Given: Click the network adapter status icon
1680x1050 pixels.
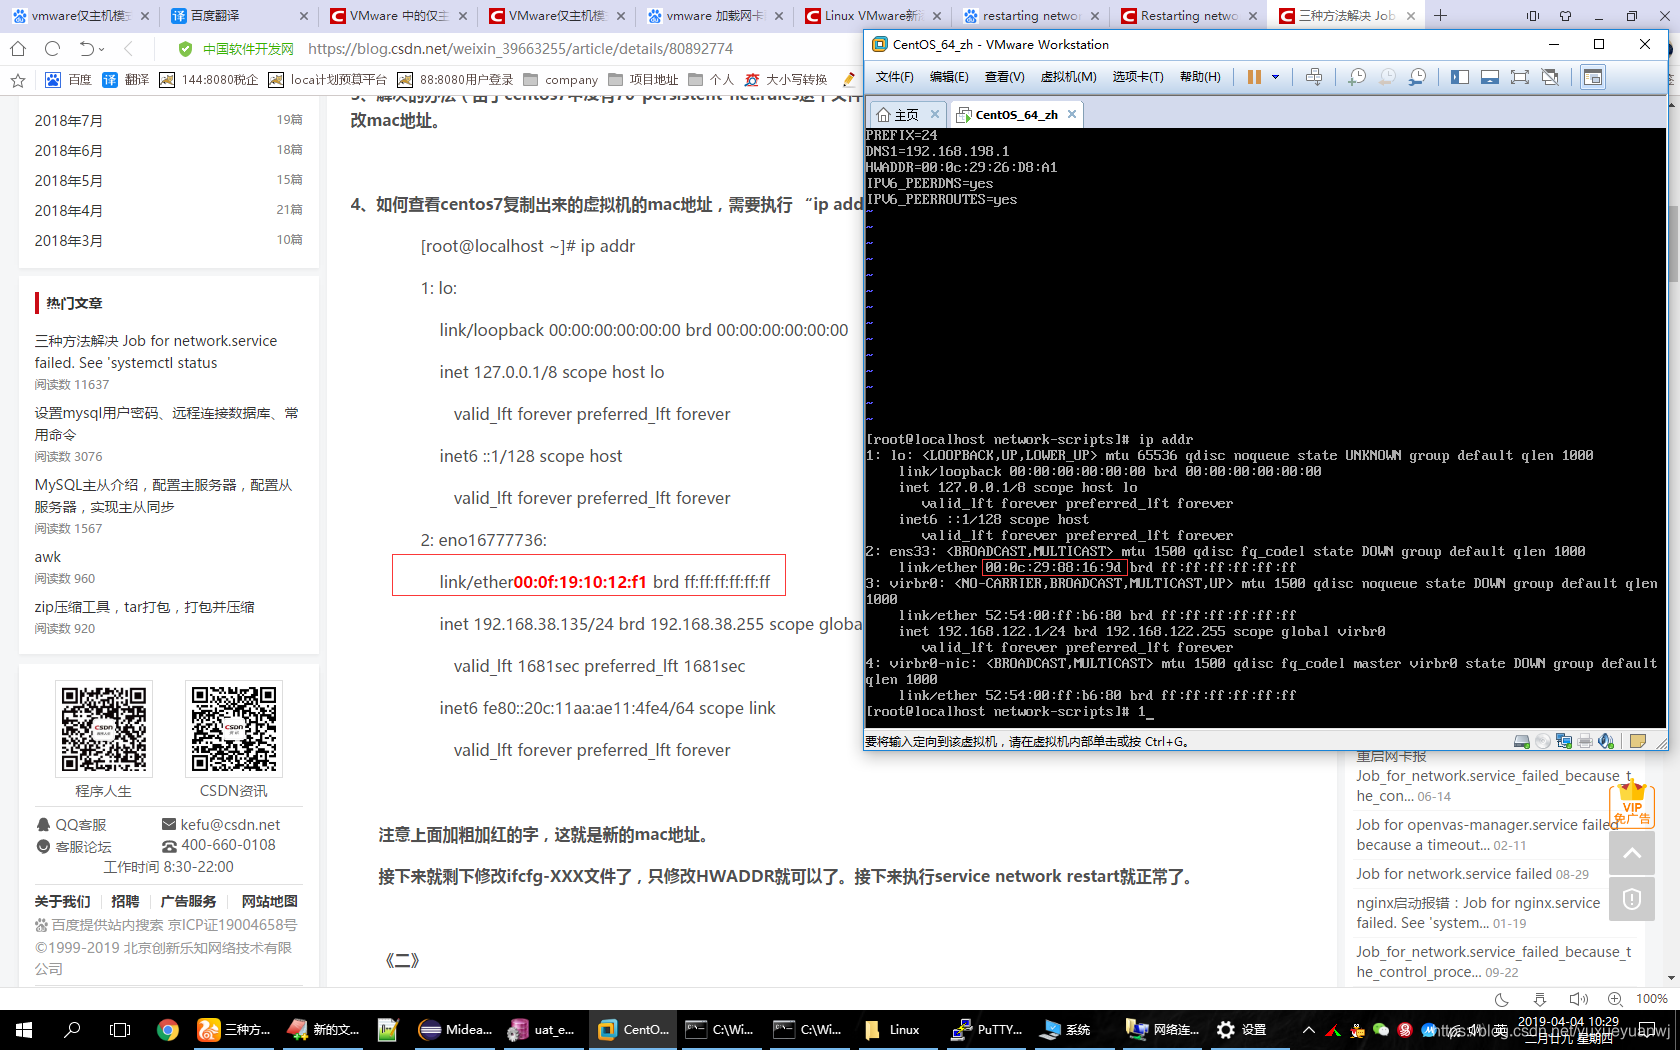Looking at the screenshot, I should coord(1564,741).
